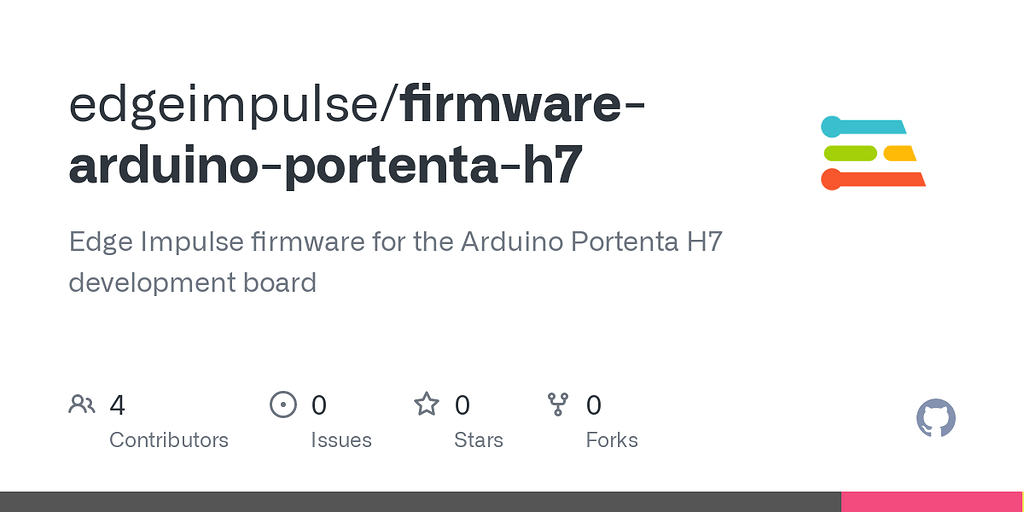Click the teal bar in the logo
Image resolution: width=1024 pixels, height=512 pixels.
tap(863, 127)
